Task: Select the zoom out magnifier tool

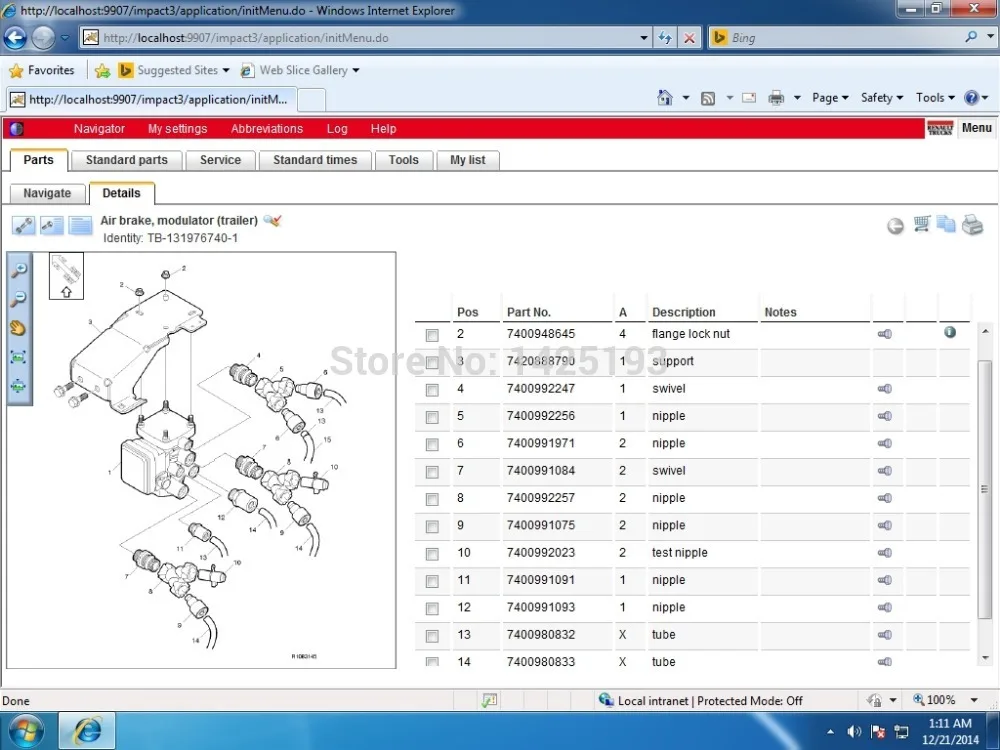Action: pos(19,297)
